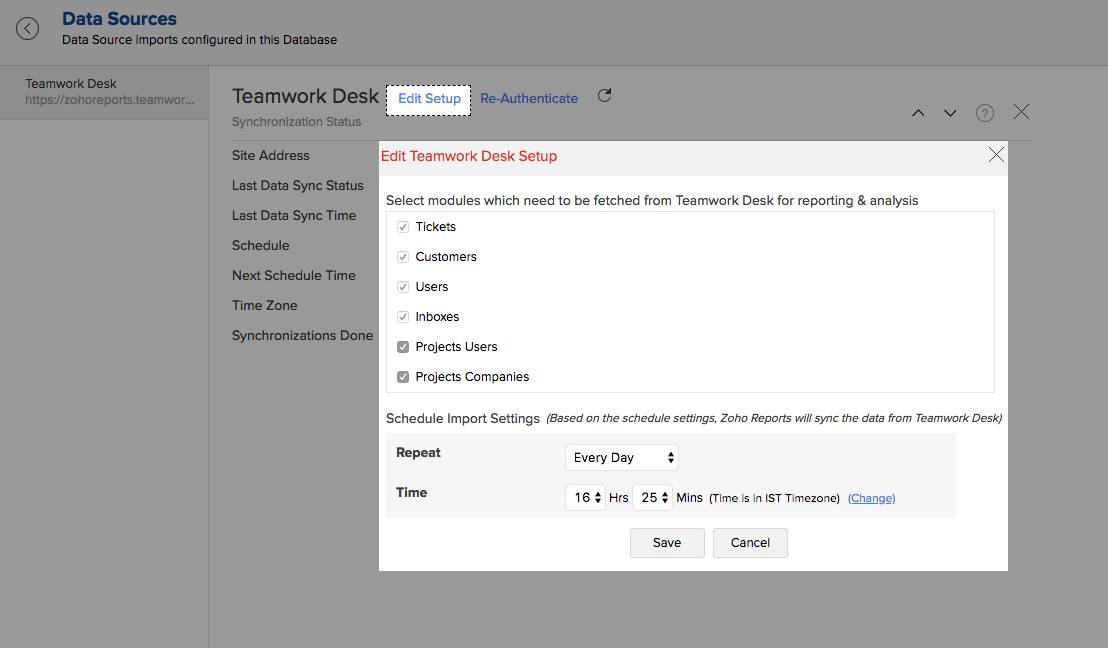Click the Change timezone link
Image resolution: width=1108 pixels, height=648 pixels.
(x=871, y=498)
